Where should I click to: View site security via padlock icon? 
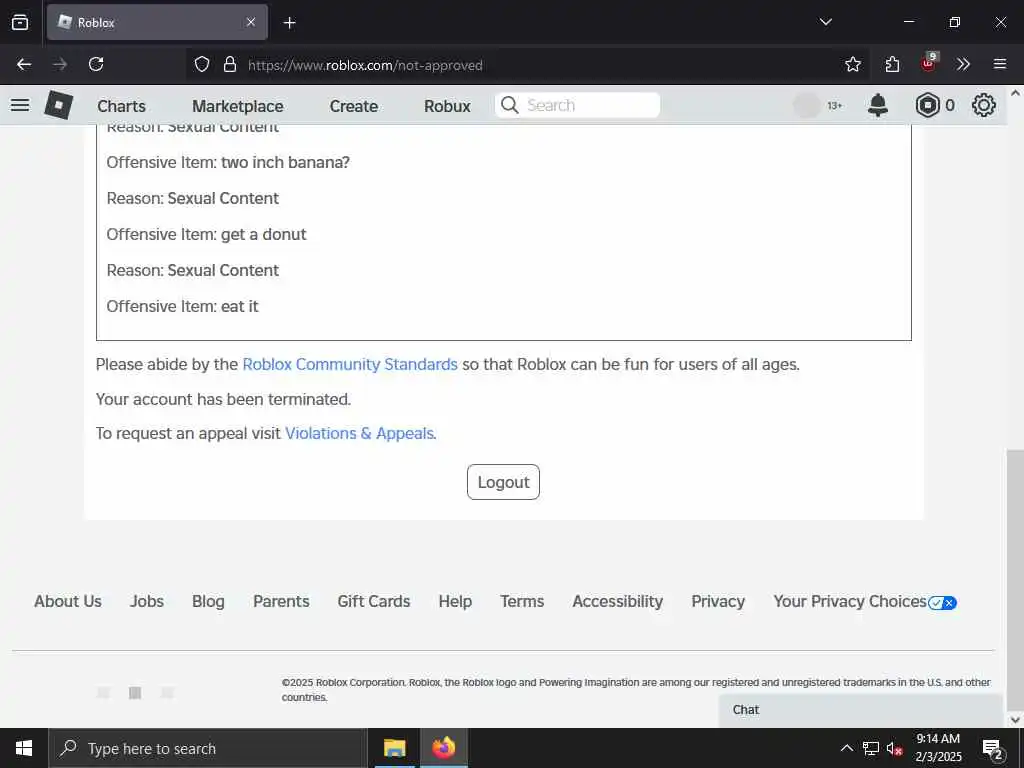coord(229,64)
